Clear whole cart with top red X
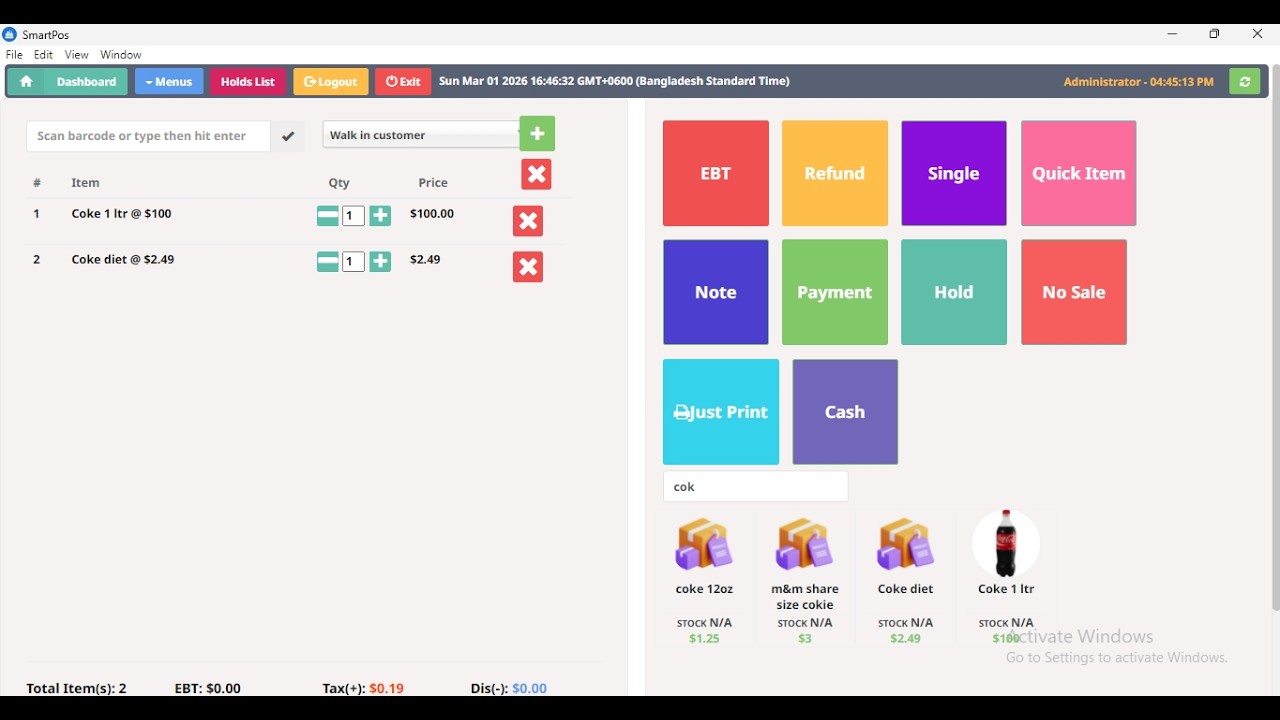Image resolution: width=1280 pixels, height=720 pixels. [x=537, y=175]
